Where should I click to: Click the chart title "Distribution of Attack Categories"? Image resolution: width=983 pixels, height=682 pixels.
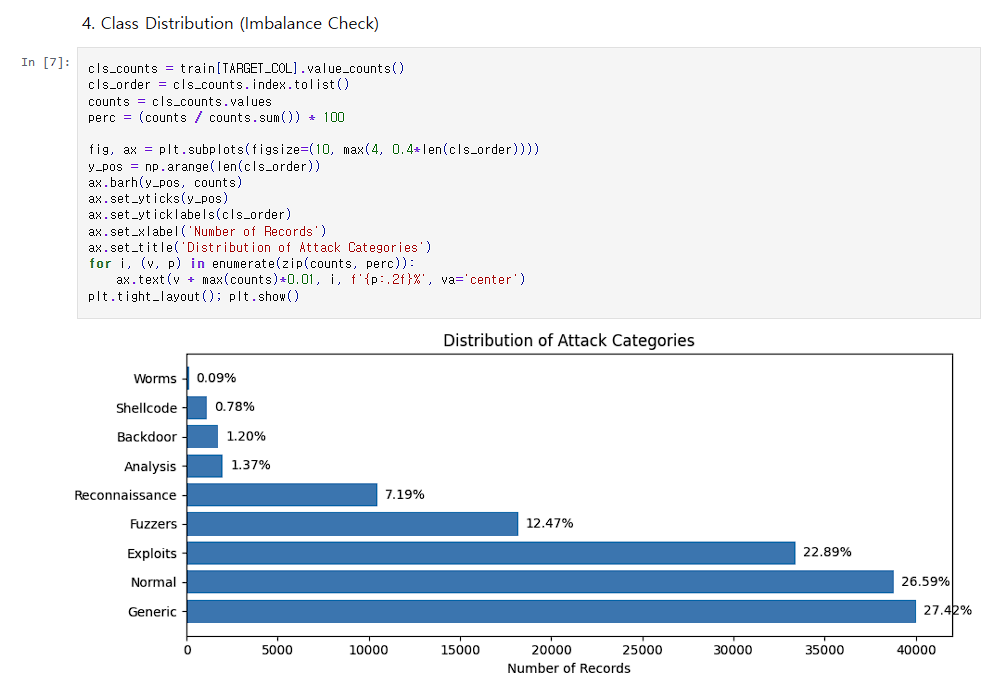(568, 340)
